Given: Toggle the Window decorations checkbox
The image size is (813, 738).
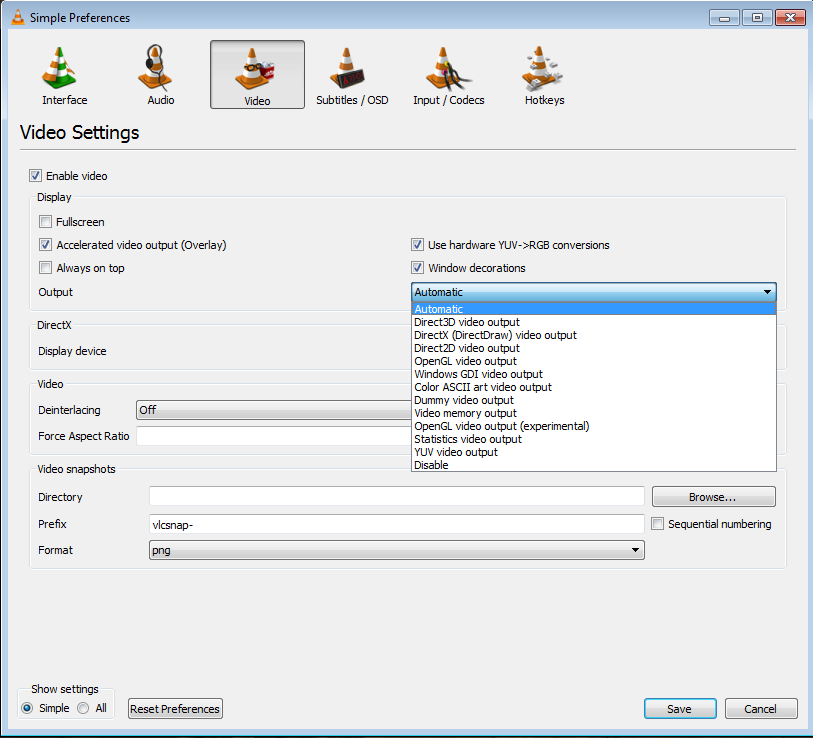Looking at the screenshot, I should [x=417, y=268].
